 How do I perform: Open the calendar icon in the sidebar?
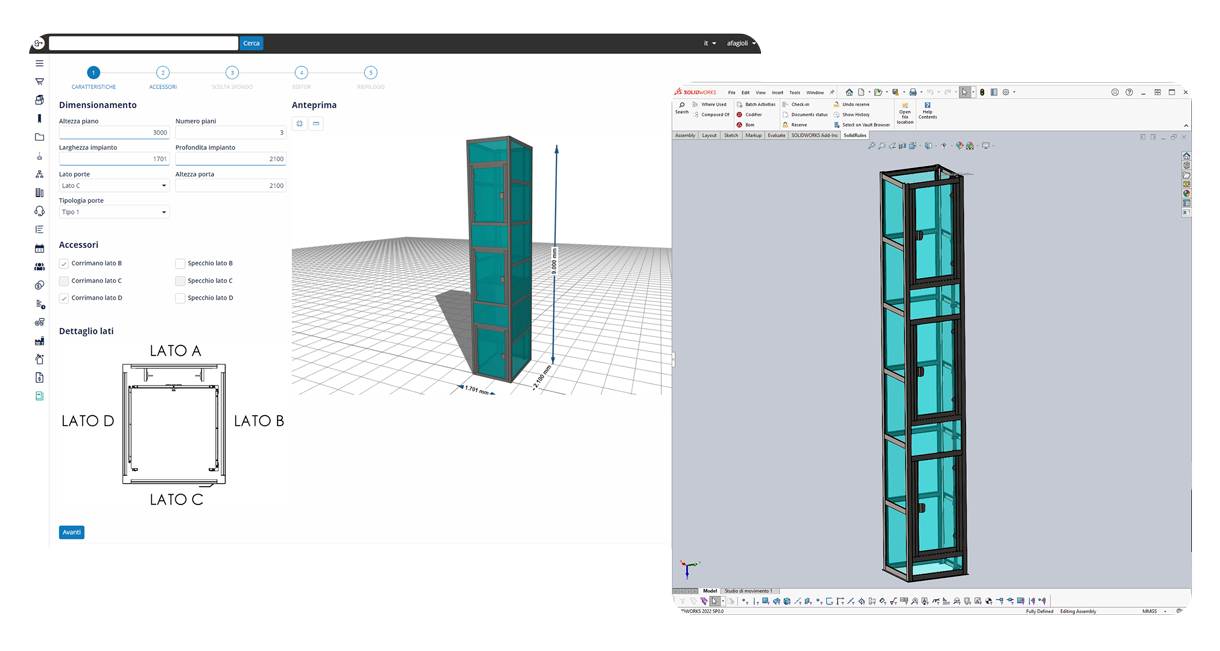coord(40,248)
